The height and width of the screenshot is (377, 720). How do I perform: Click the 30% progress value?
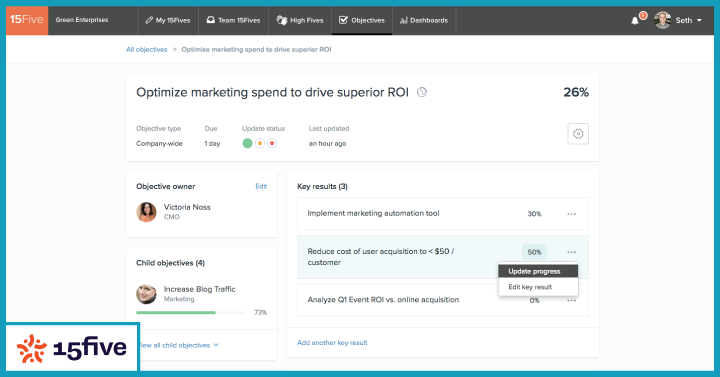[534, 214]
